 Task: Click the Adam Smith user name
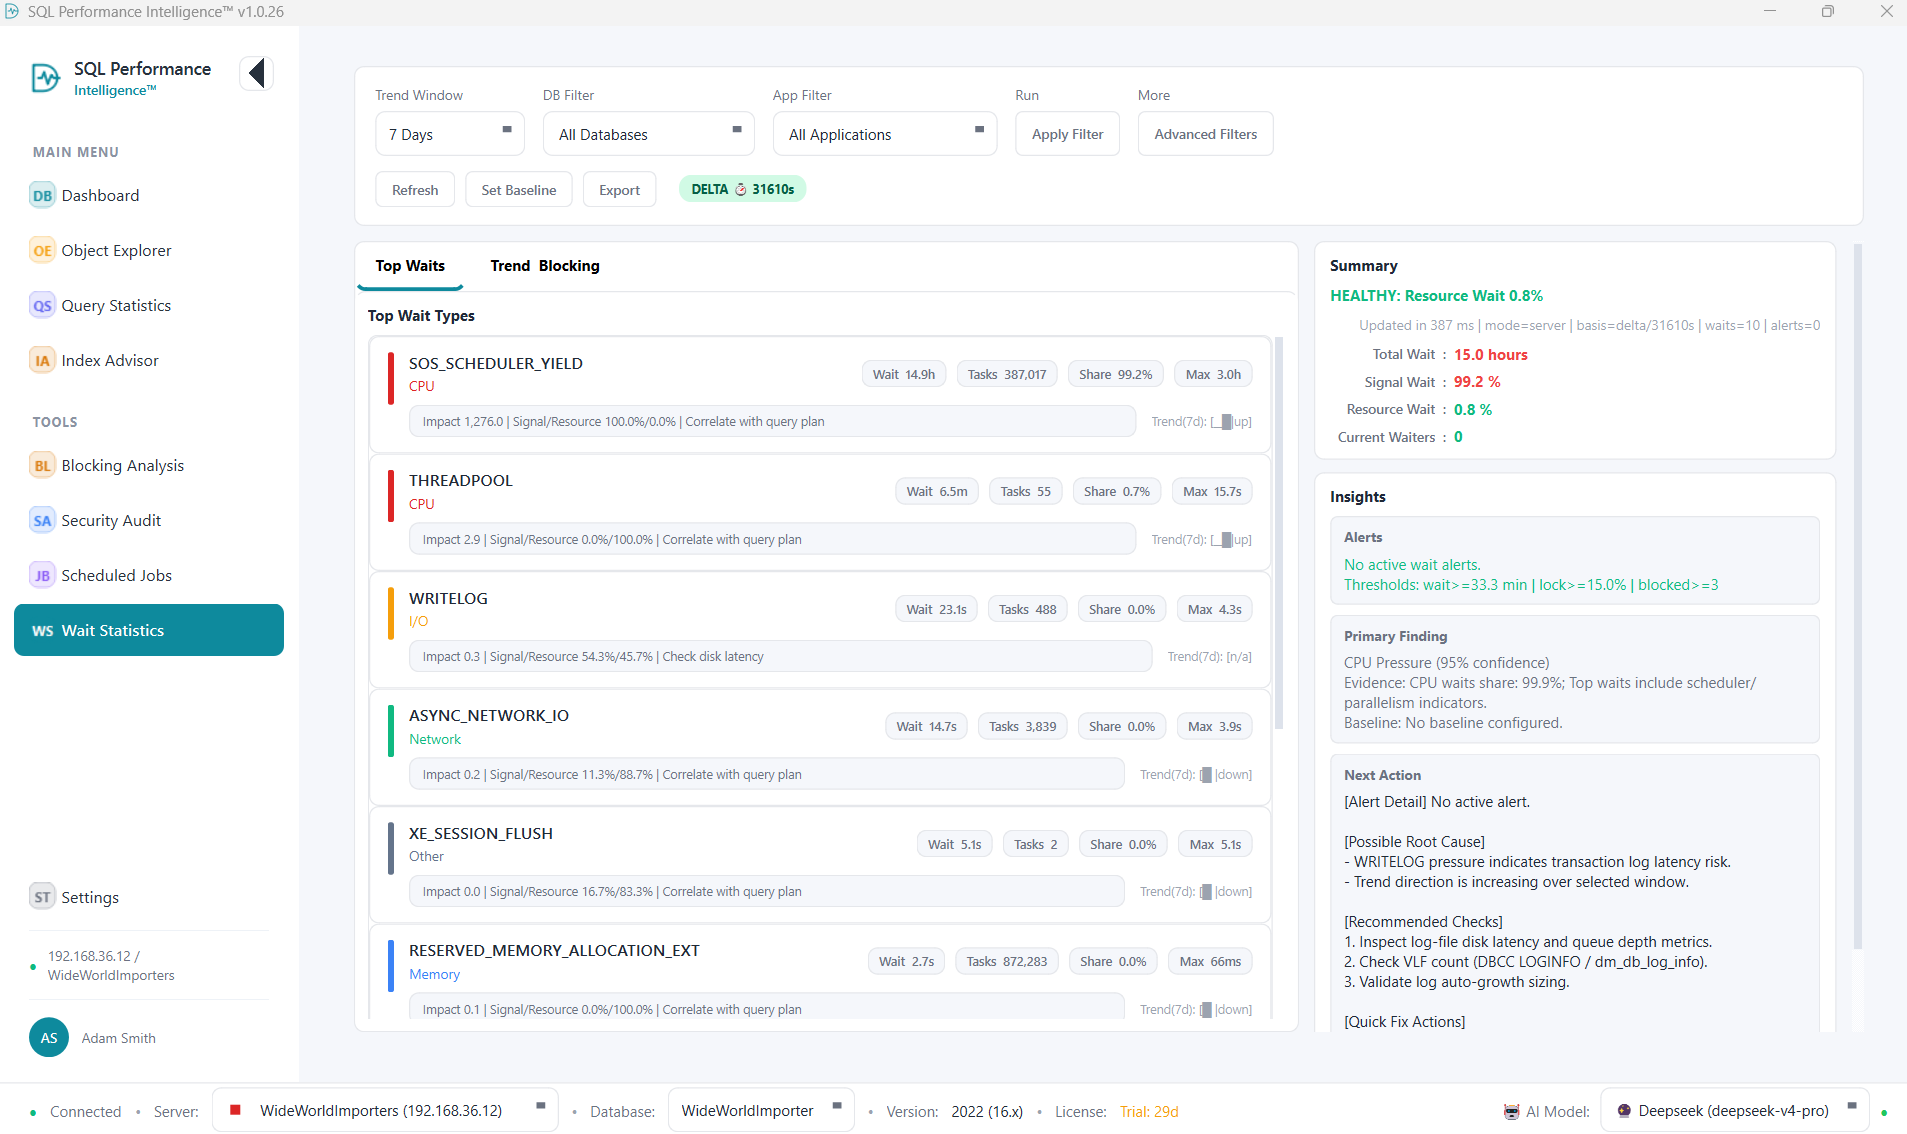pos(118,1038)
